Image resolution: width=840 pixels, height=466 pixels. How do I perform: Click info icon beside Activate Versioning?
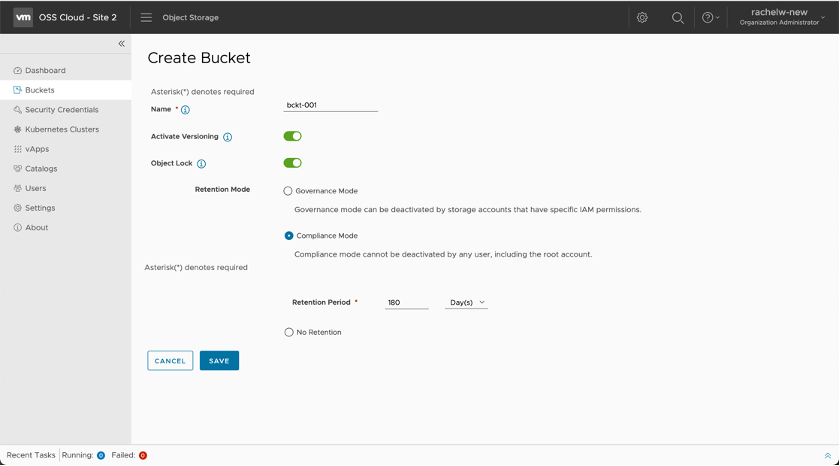228,137
